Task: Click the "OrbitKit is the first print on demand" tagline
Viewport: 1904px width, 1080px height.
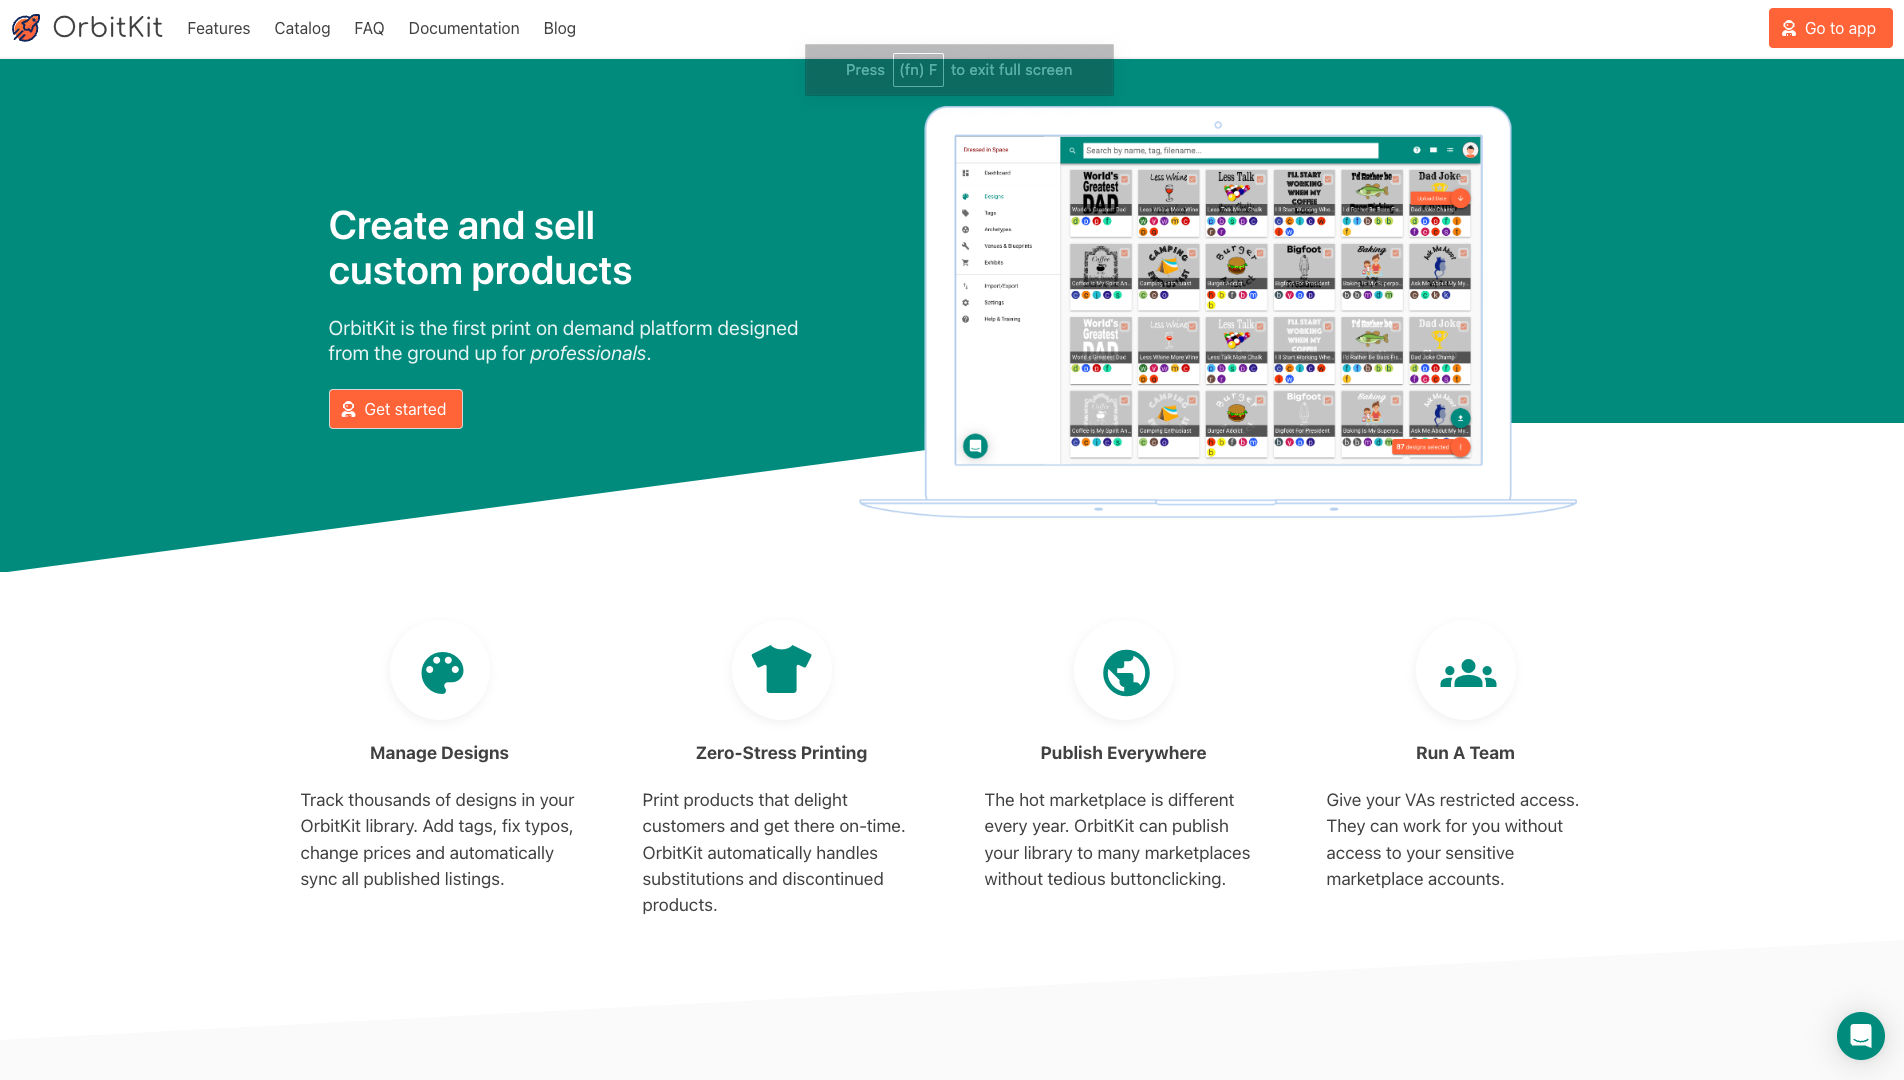Action: click(563, 340)
